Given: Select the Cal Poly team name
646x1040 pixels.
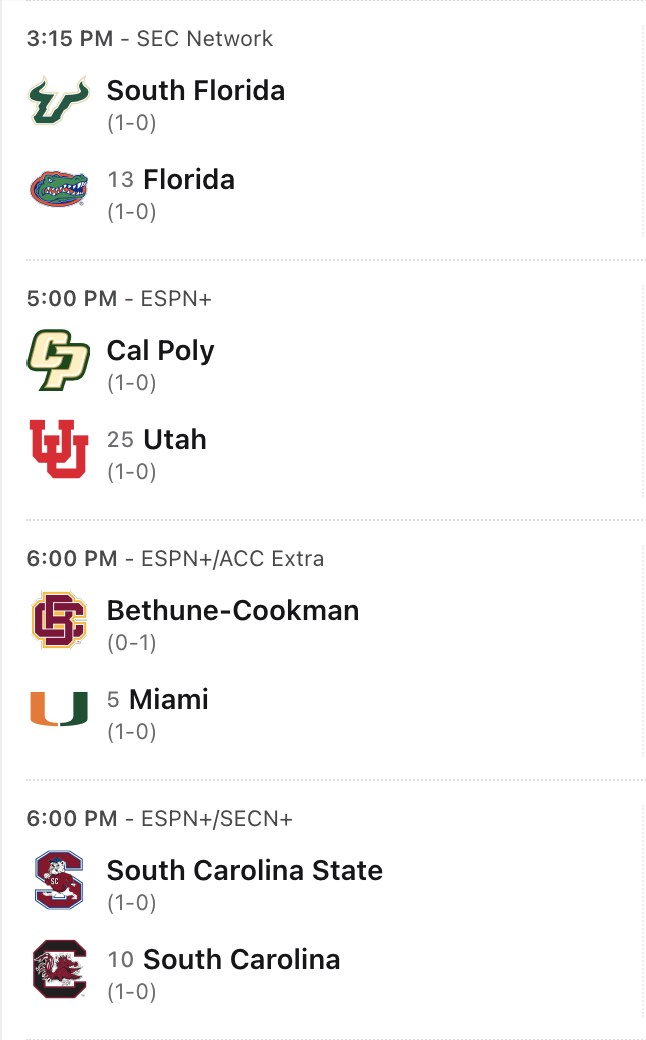Looking at the screenshot, I should 161,351.
